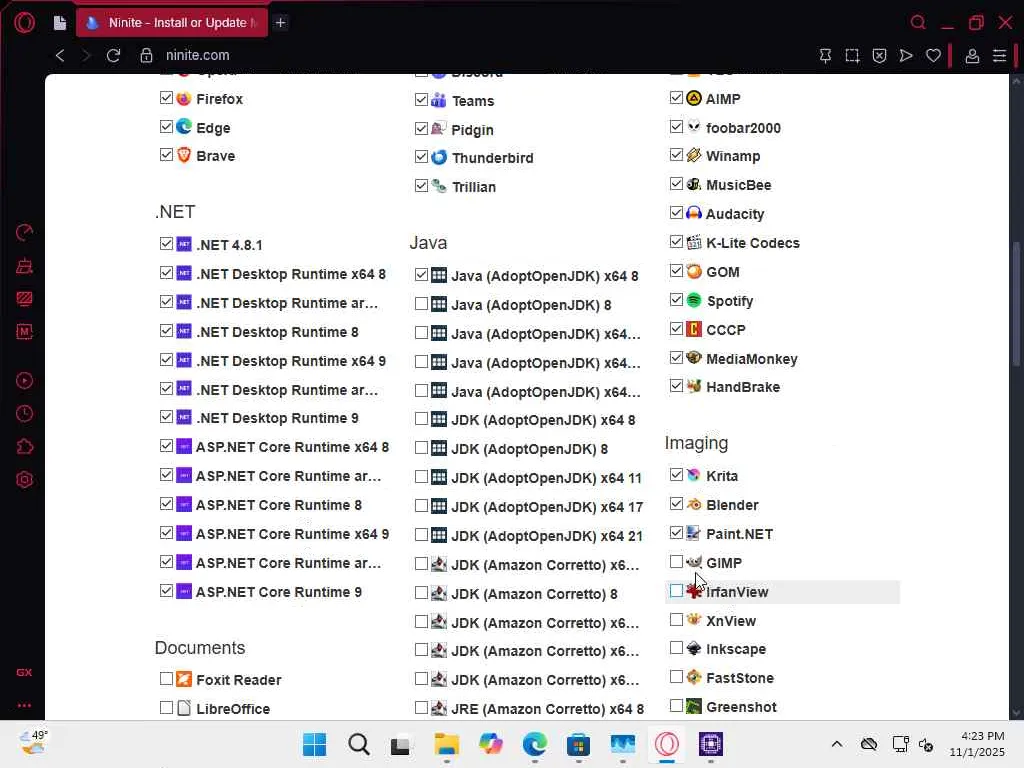The image size is (1024, 768).
Task: Open the sidebar history clock icon
Action: click(x=24, y=414)
